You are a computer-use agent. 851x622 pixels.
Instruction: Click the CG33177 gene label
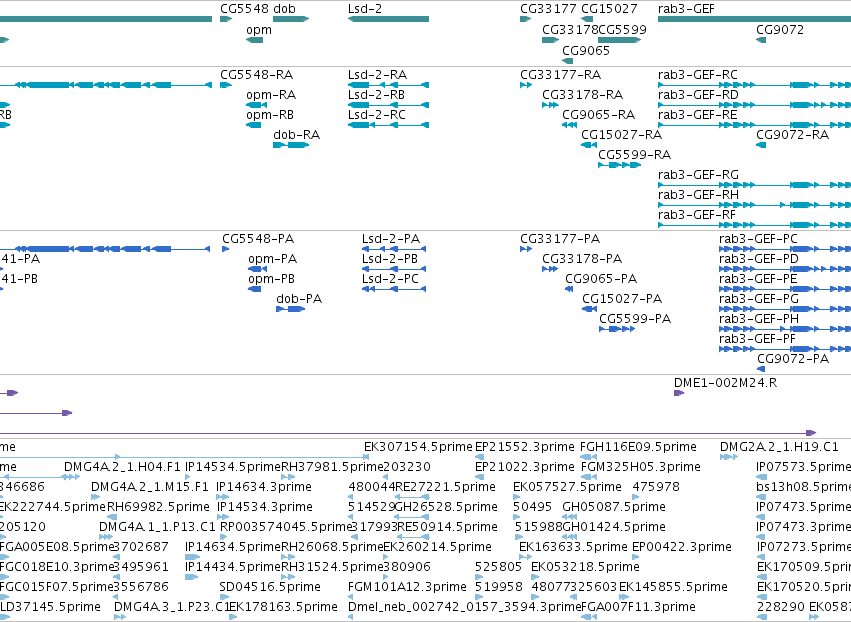point(548,9)
